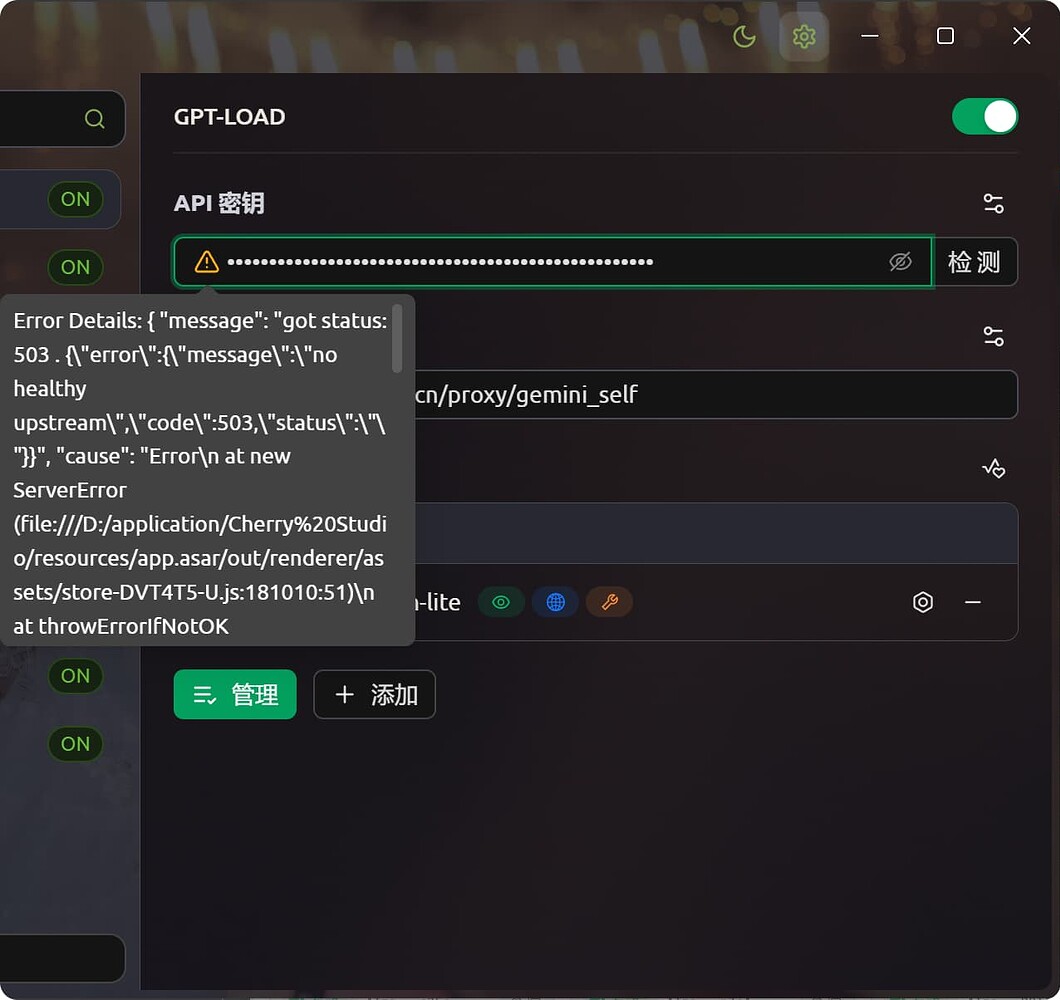This screenshot has width=1060, height=1000.
Task: Click the blue web search globe tag
Action: point(555,602)
